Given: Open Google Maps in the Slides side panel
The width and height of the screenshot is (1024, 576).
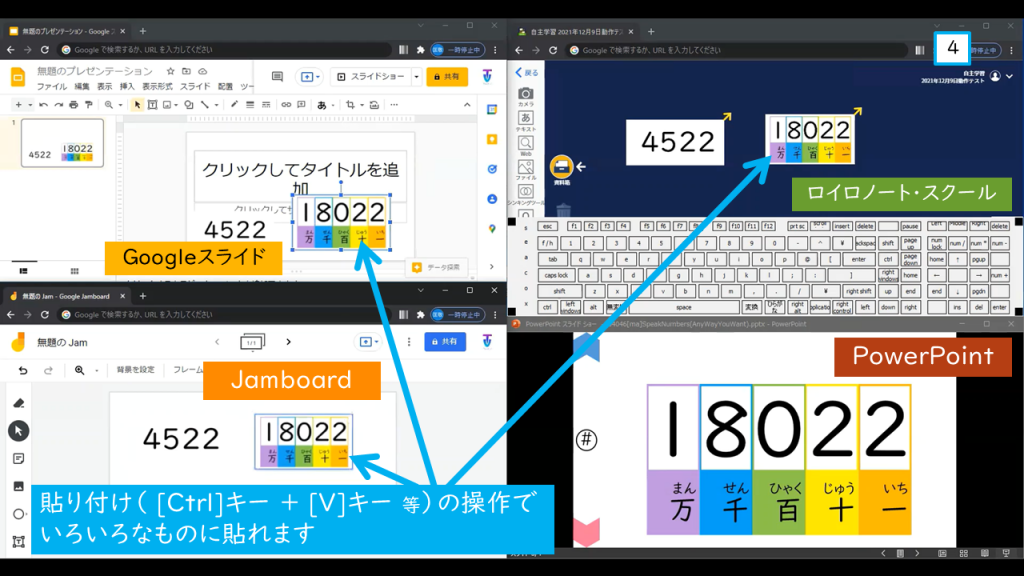Looking at the screenshot, I should [x=492, y=229].
